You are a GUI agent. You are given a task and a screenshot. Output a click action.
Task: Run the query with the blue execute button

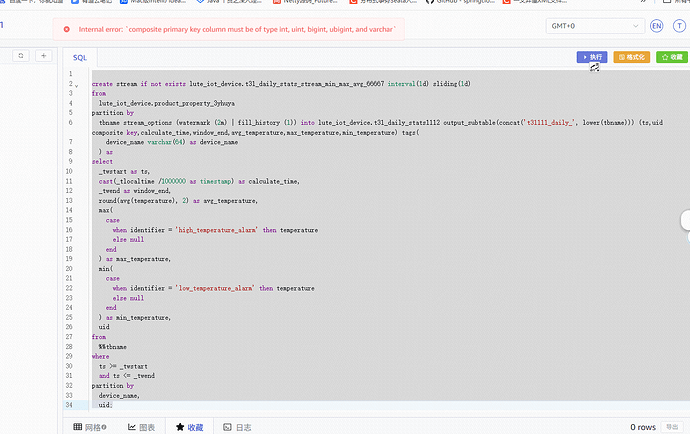click(592, 58)
